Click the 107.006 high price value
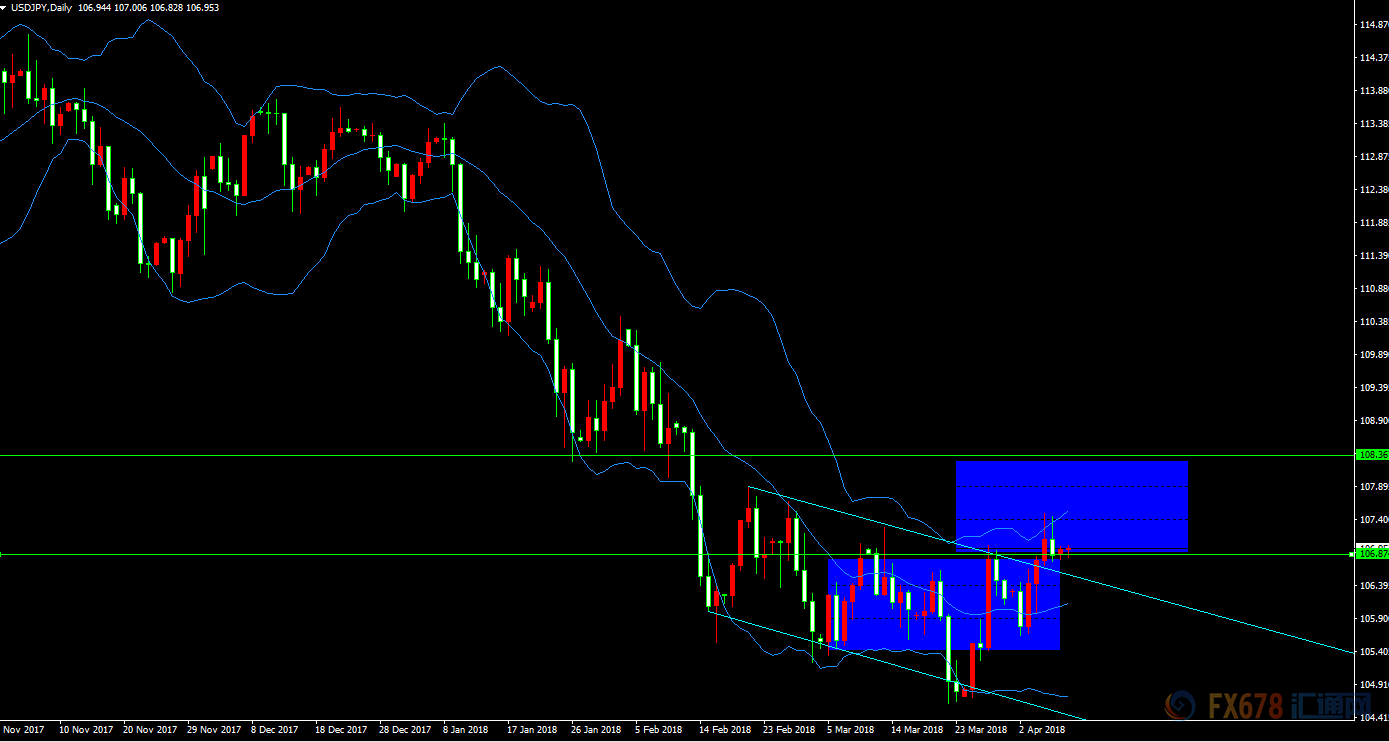The height and width of the screenshot is (742, 1389). click(131, 8)
